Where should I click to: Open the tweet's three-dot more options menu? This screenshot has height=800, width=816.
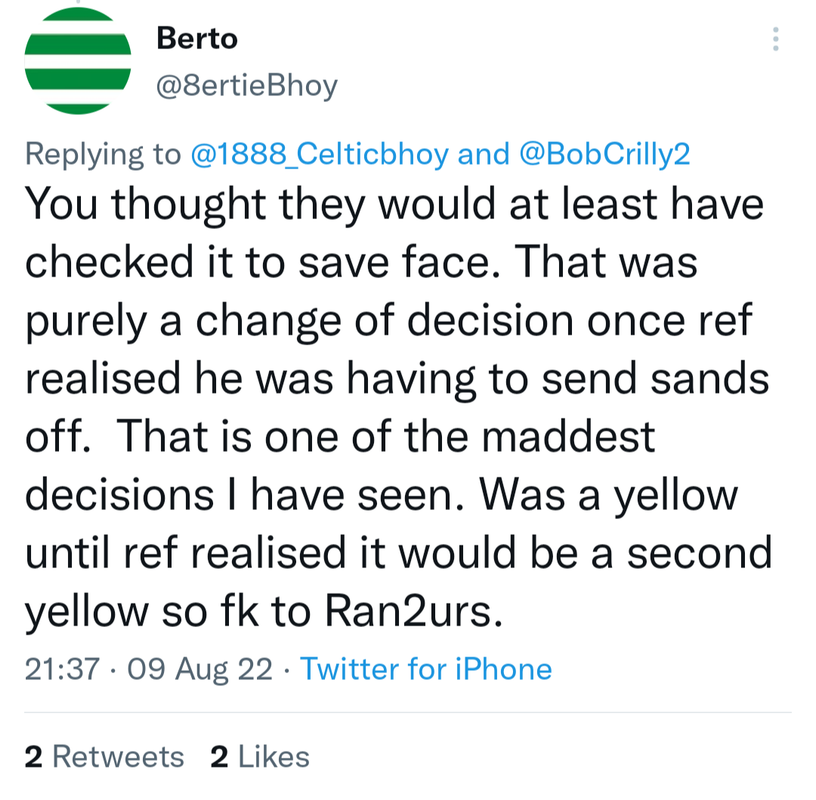pos(777,41)
